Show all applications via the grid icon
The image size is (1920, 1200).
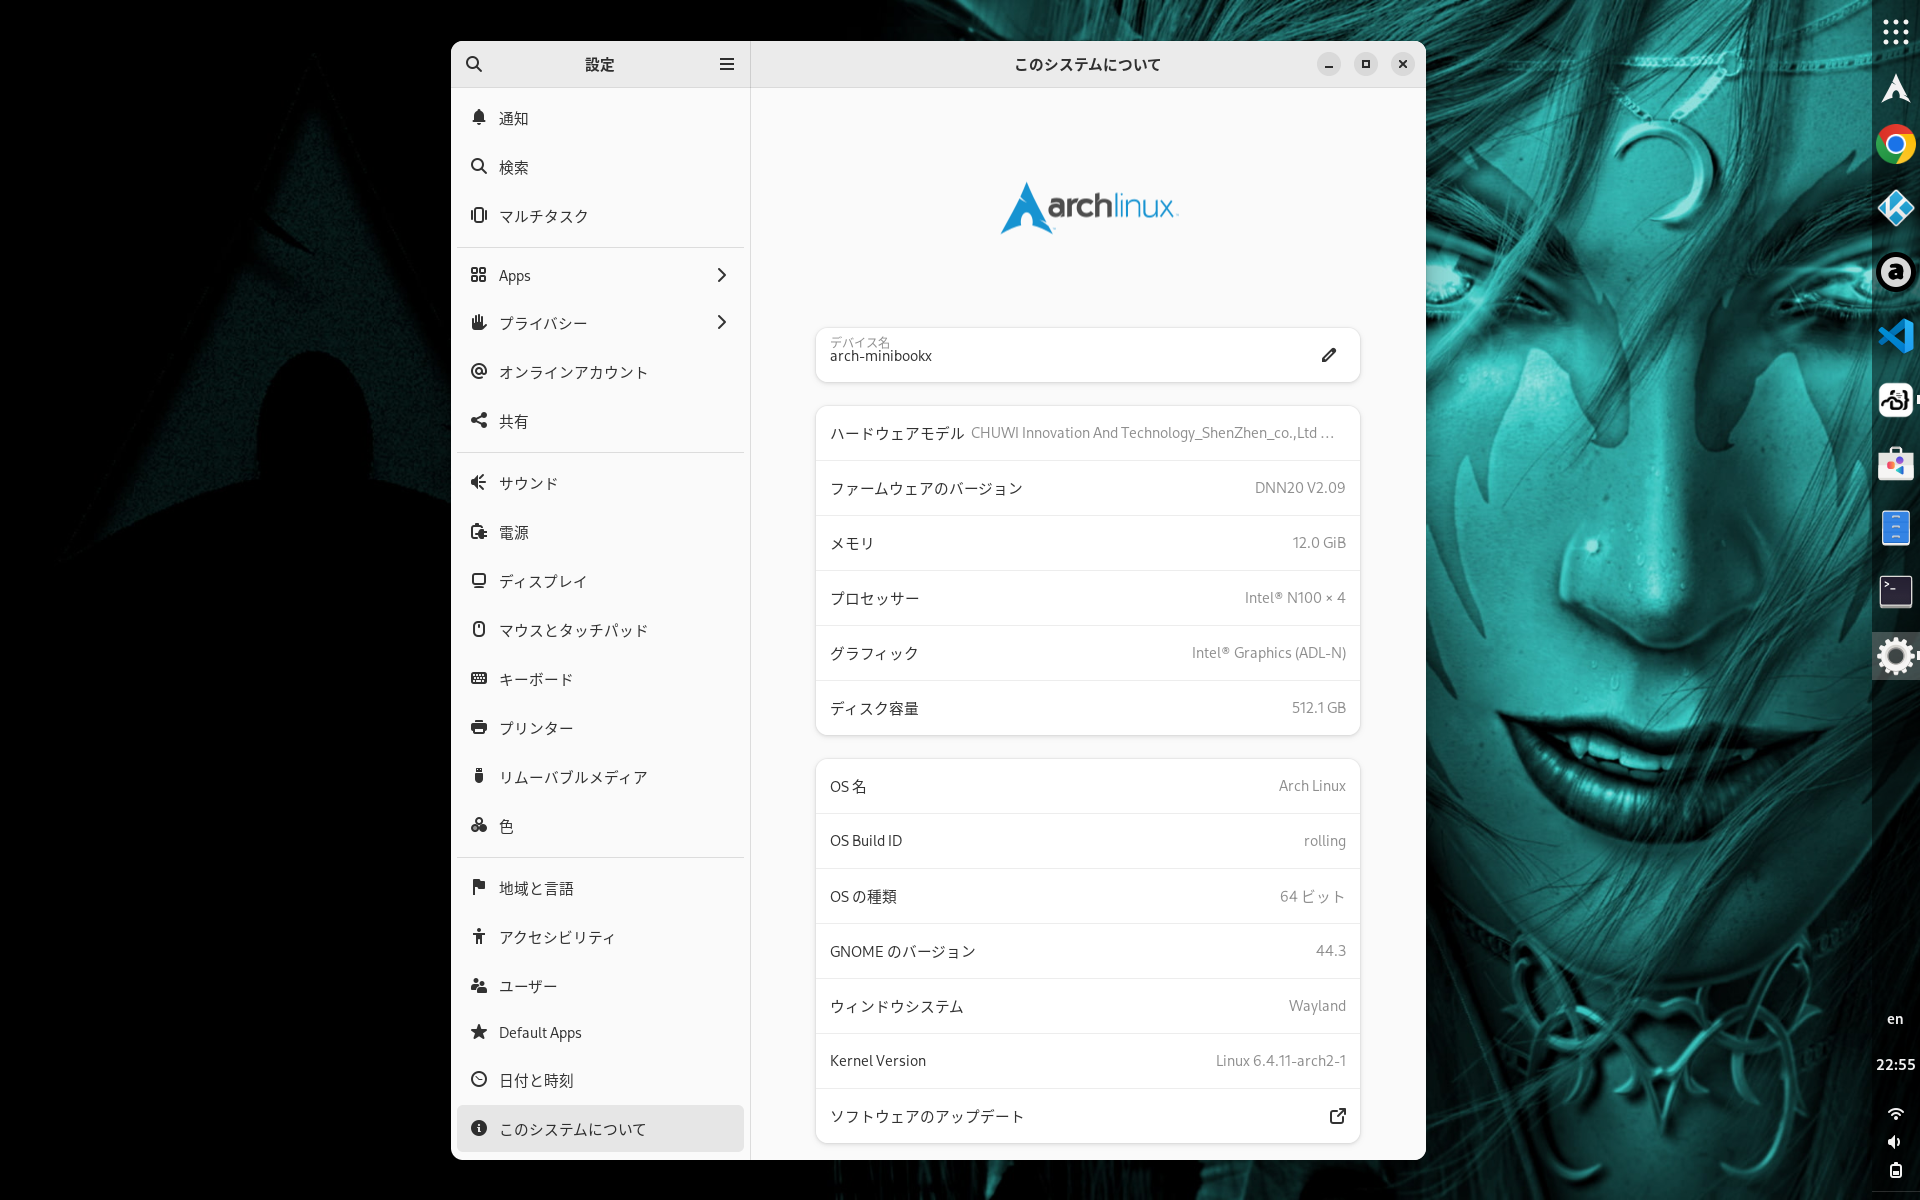click(1895, 32)
